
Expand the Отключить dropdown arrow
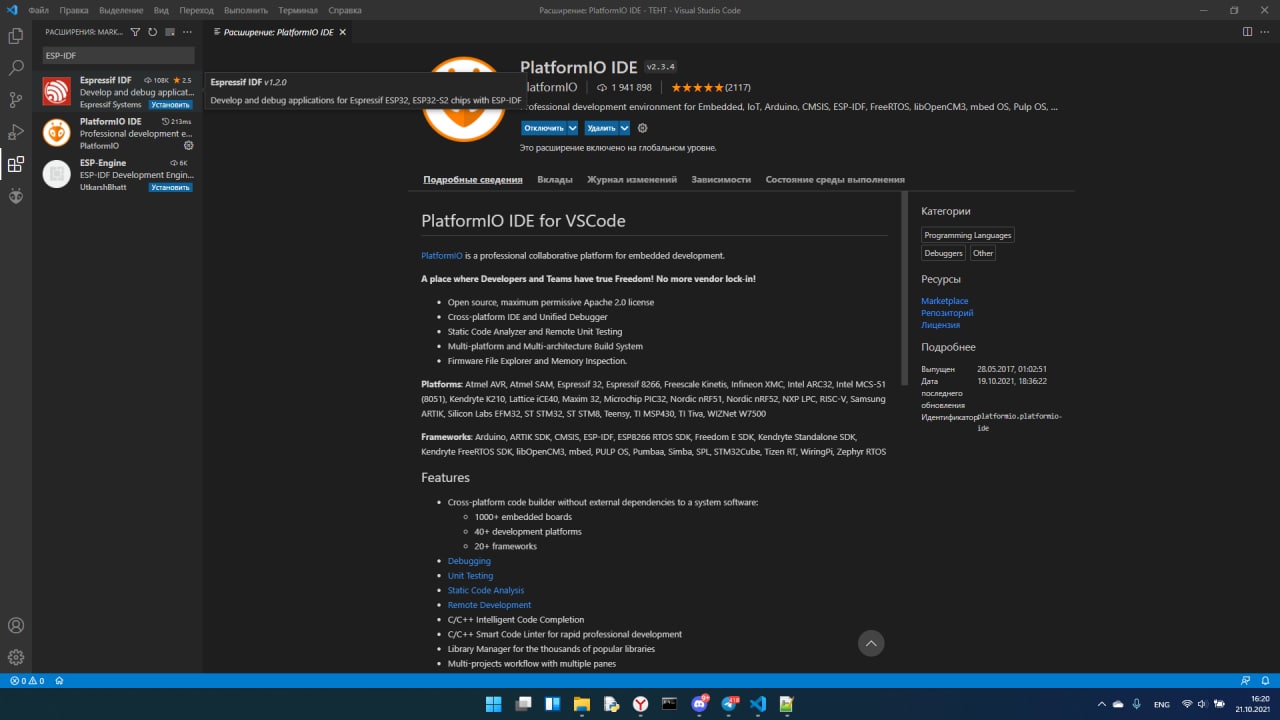(573, 128)
